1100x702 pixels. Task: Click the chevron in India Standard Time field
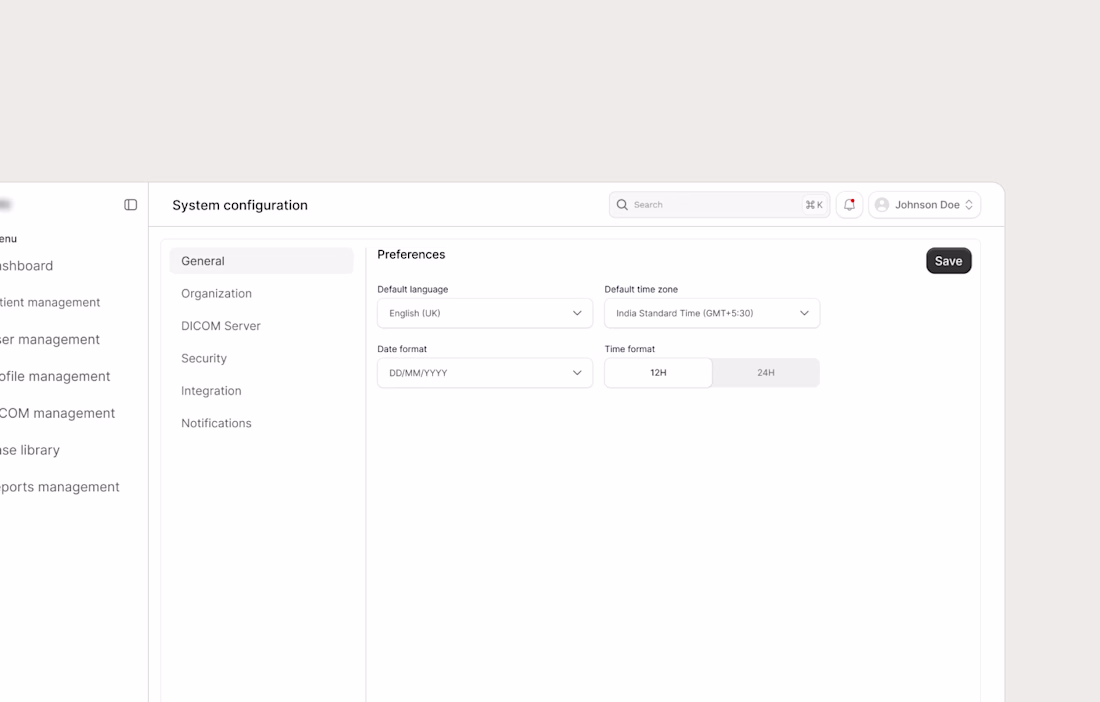804,313
